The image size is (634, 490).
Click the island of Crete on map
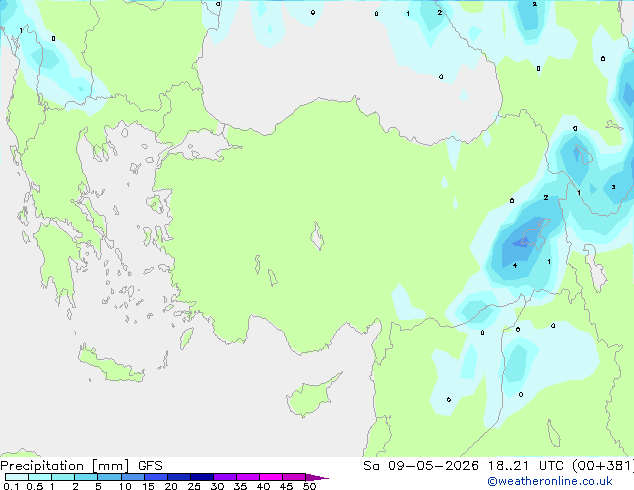coord(110,365)
